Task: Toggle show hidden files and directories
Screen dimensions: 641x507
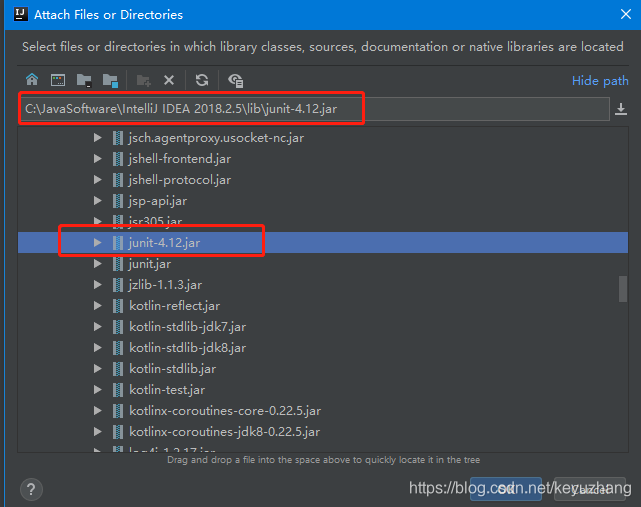Action: click(236, 80)
